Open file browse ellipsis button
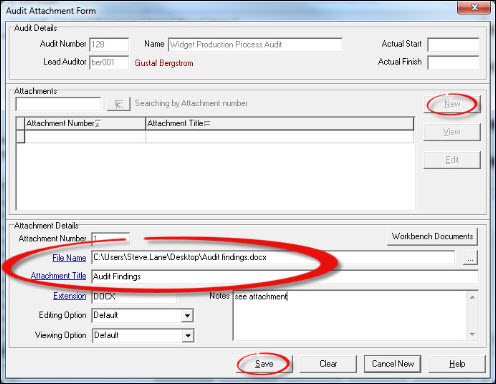The height and width of the screenshot is (384, 496). [x=470, y=258]
